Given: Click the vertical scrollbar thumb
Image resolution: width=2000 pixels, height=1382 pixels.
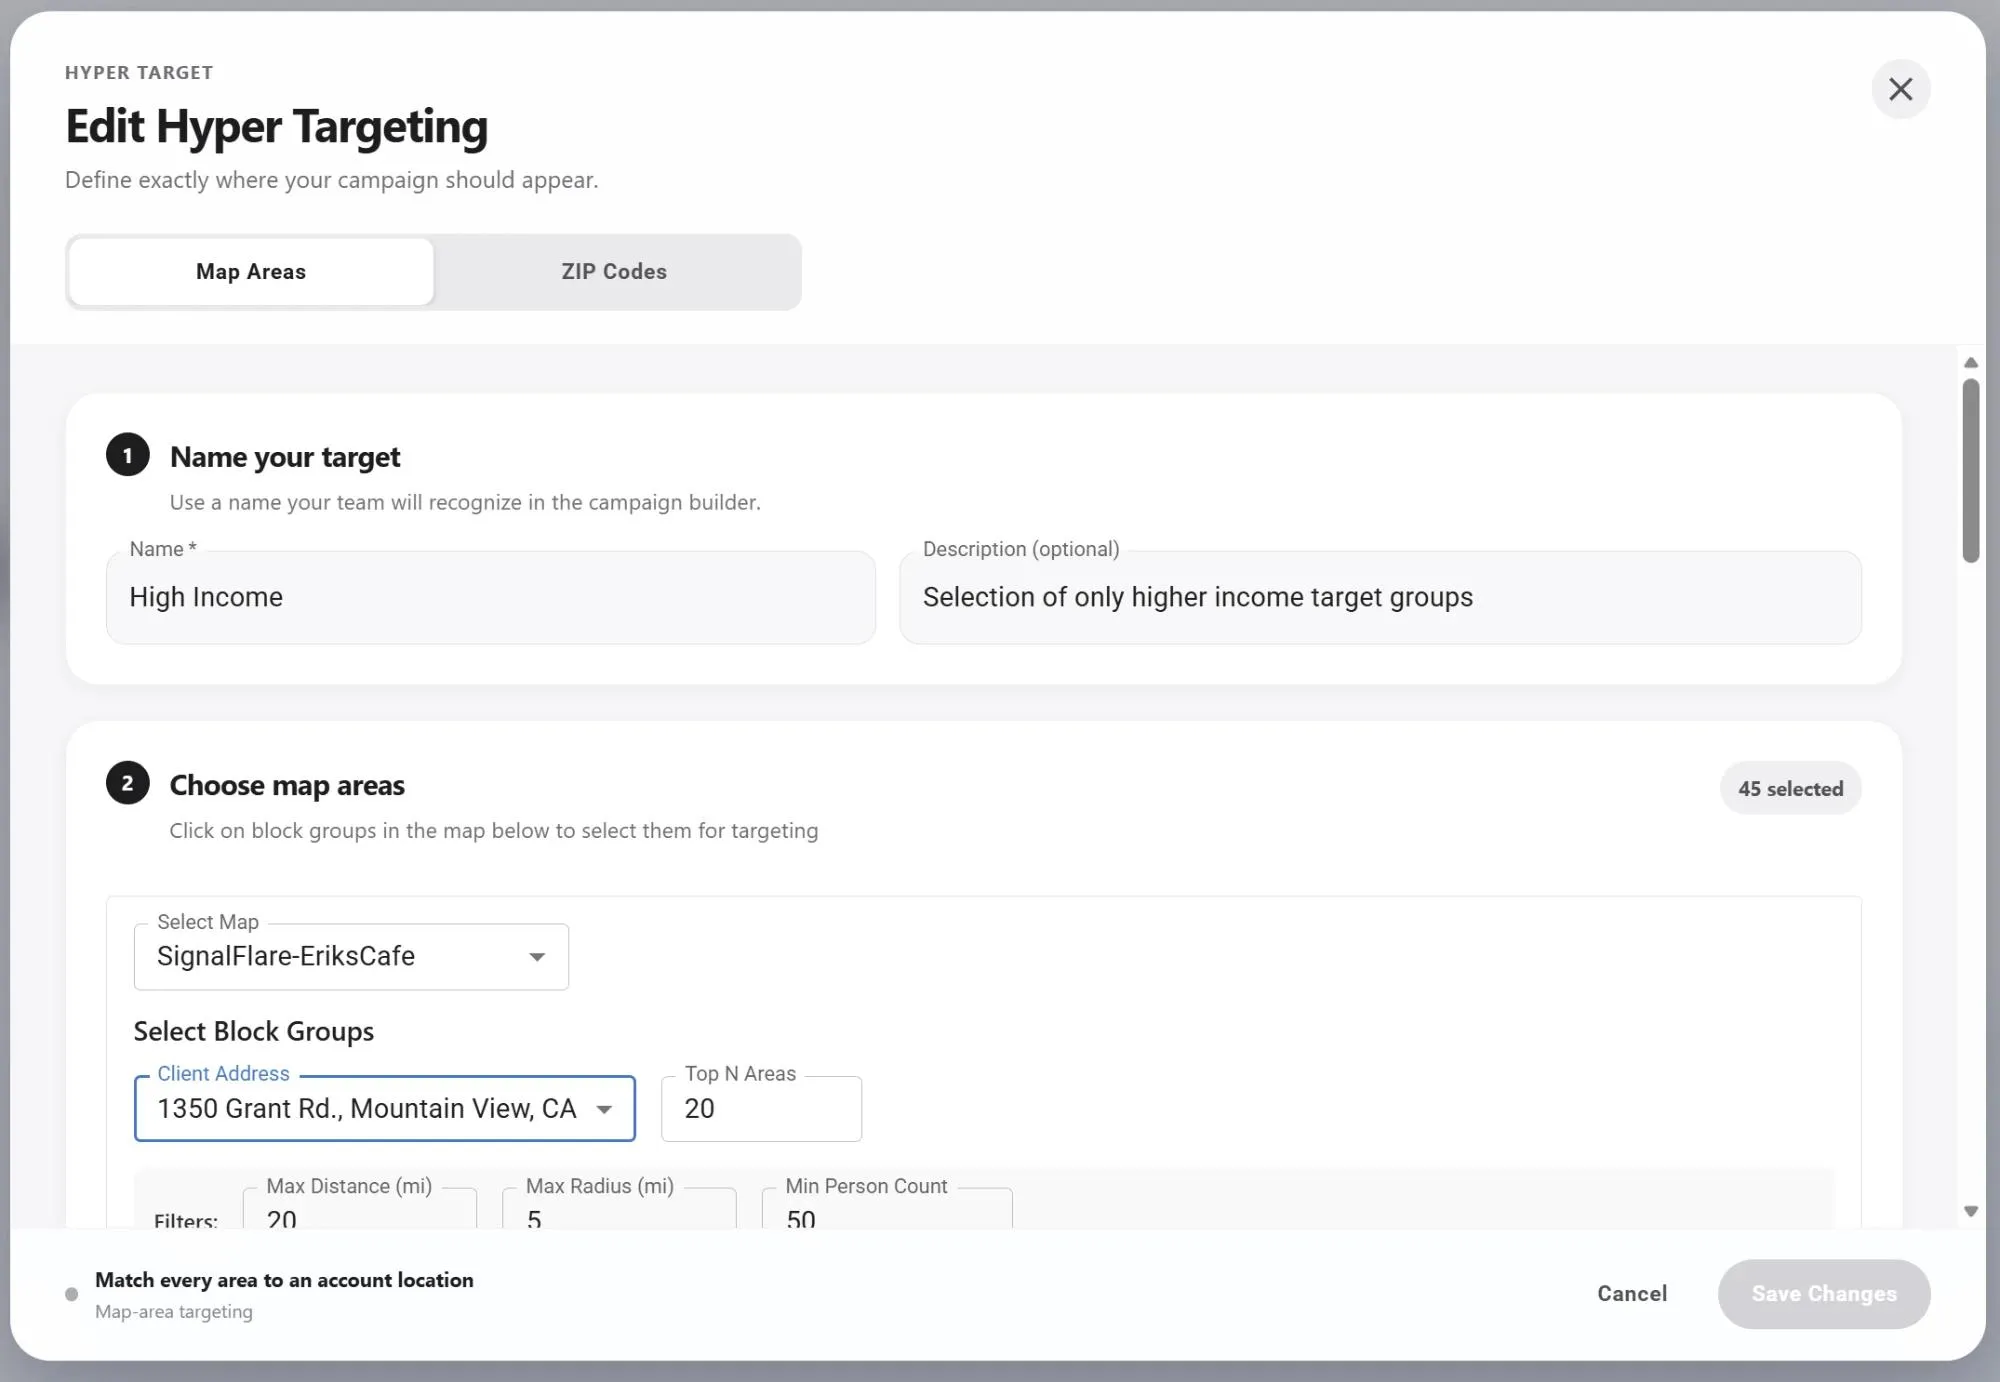Looking at the screenshot, I should click(x=1971, y=471).
